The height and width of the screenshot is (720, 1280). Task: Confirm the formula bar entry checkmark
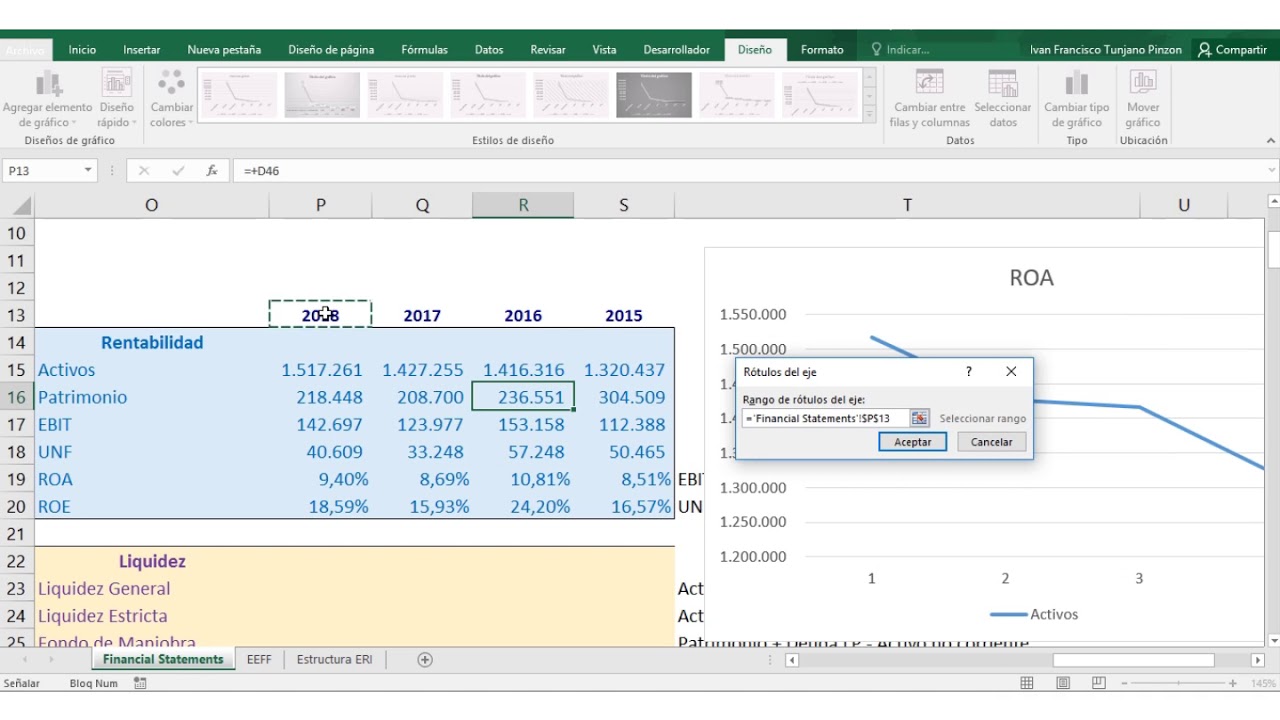coord(178,171)
